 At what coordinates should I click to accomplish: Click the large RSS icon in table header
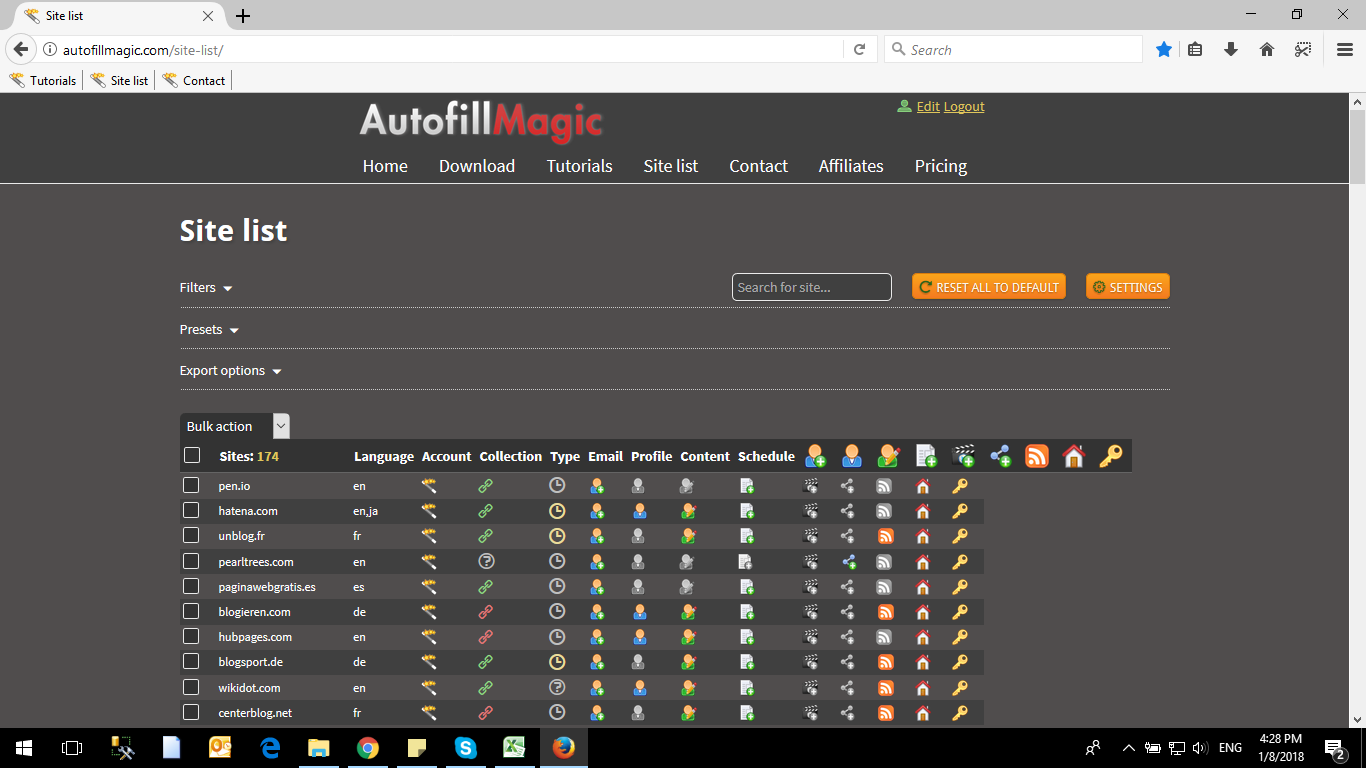point(1037,456)
